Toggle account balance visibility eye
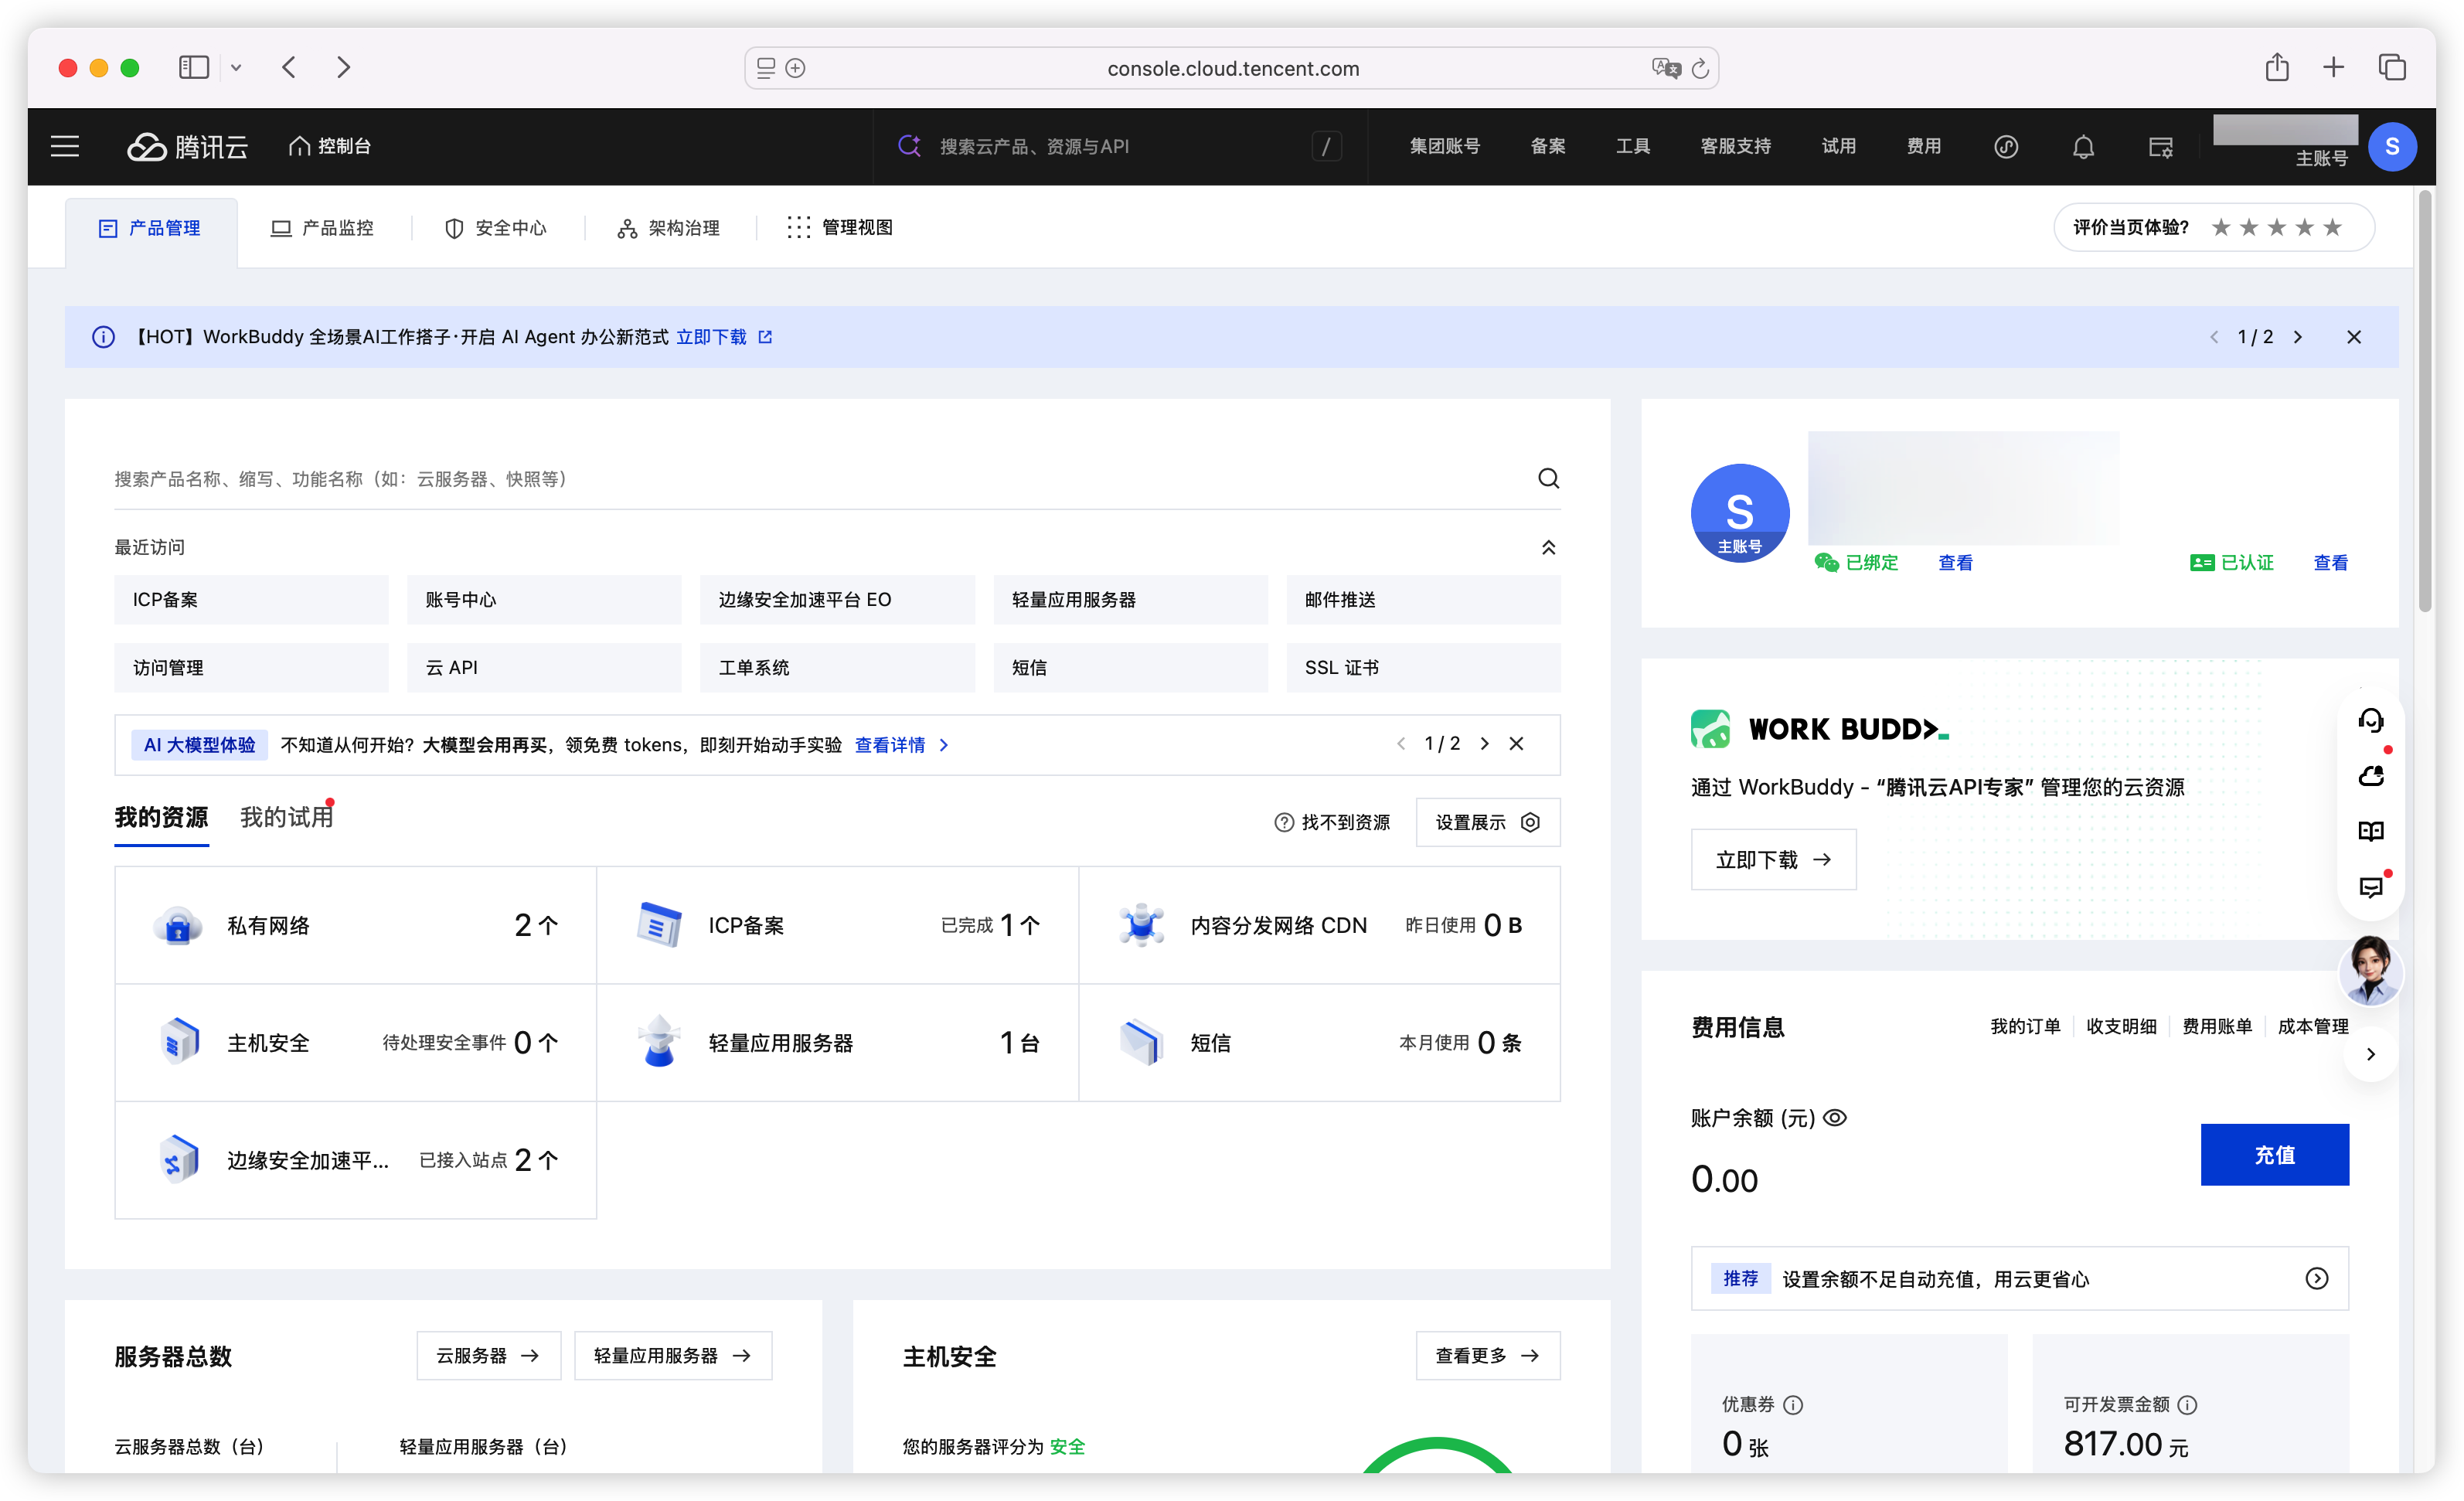 1835,1117
